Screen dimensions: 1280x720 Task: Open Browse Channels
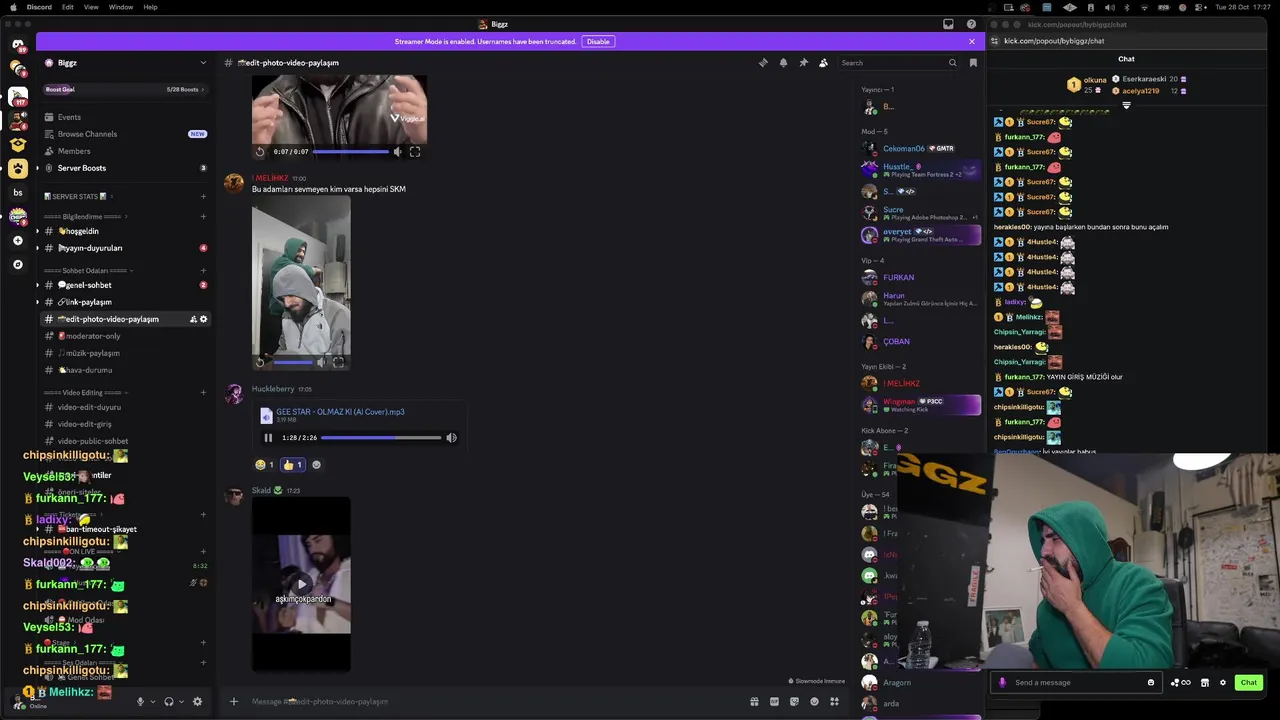coord(124,134)
